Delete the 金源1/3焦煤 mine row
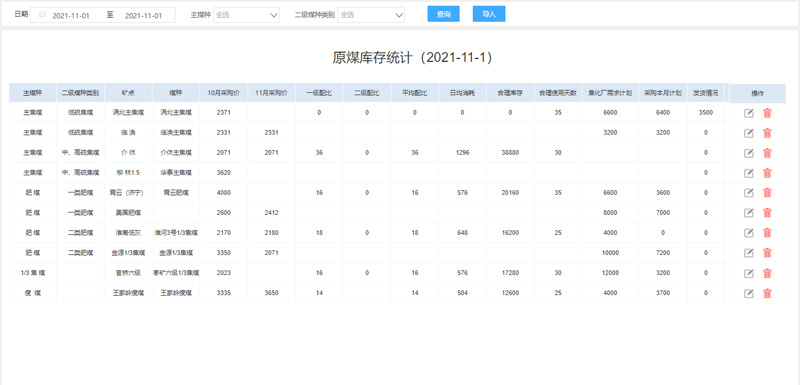Image resolution: width=800 pixels, height=385 pixels. pyautogui.click(x=767, y=253)
